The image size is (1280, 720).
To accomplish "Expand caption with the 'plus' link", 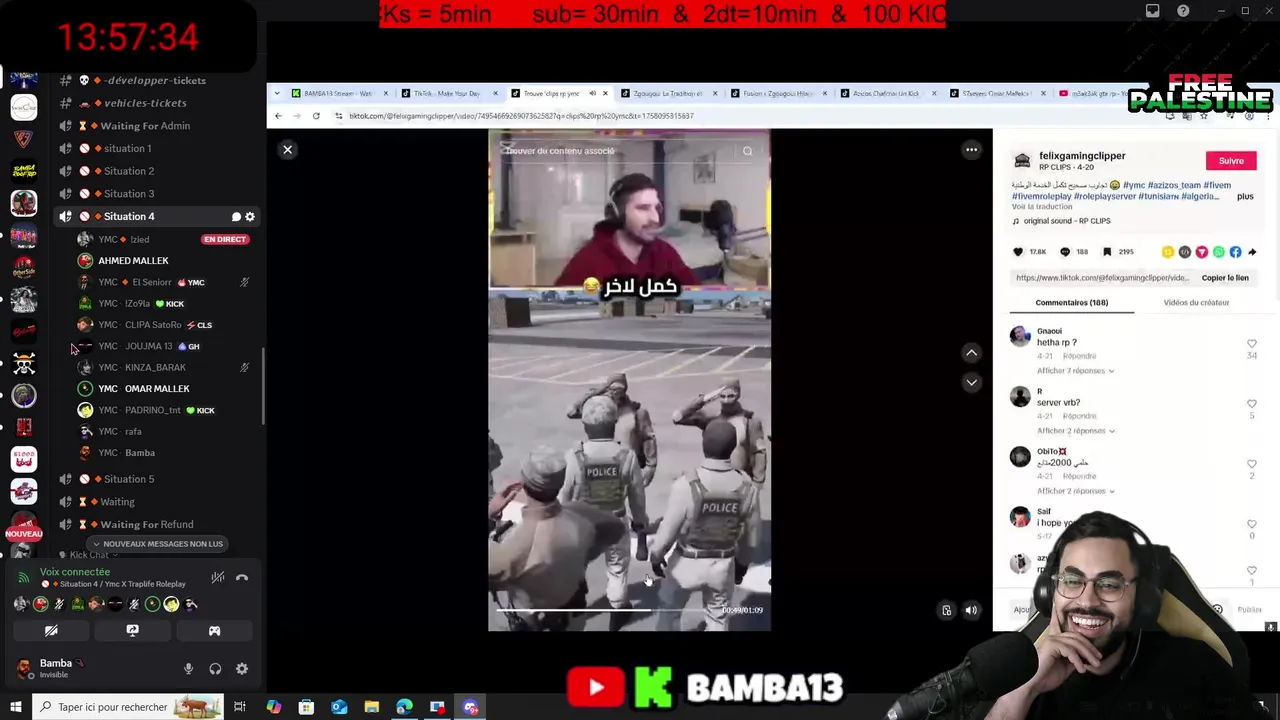I will pos(1245,196).
